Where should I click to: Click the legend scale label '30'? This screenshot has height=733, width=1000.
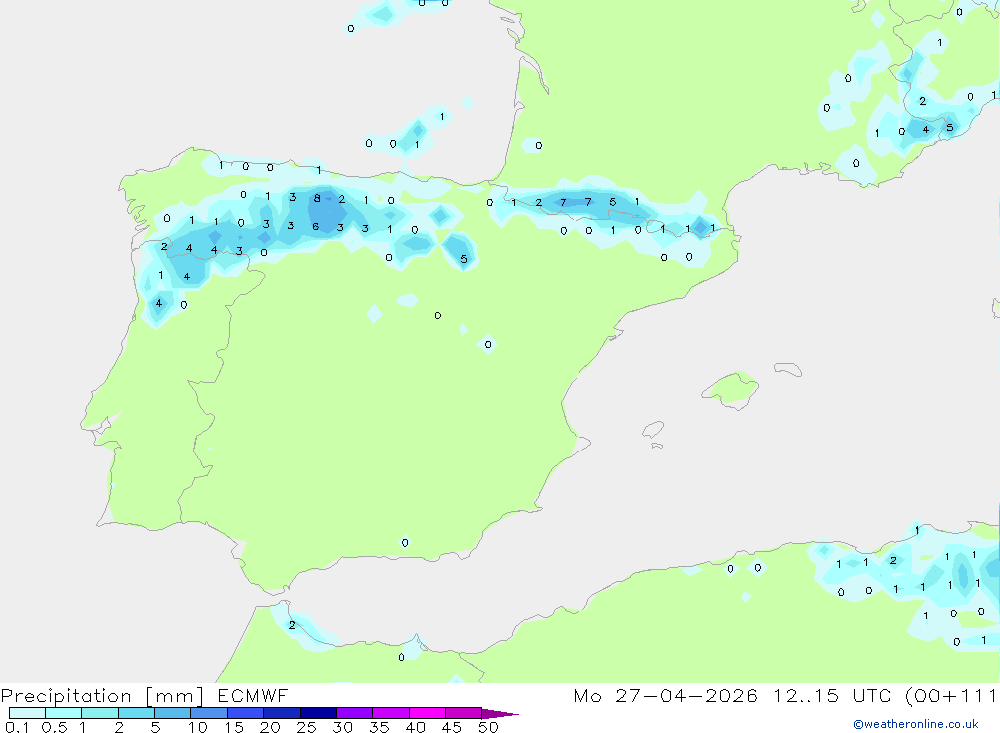point(343,727)
